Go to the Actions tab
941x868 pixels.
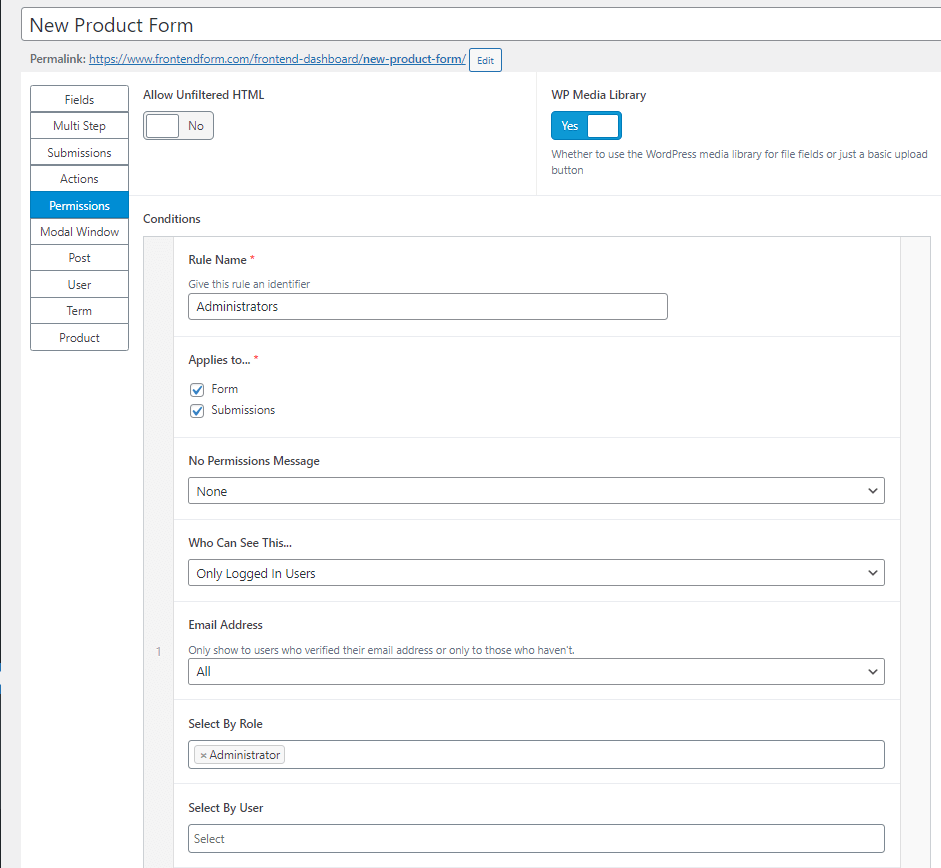[x=79, y=179]
